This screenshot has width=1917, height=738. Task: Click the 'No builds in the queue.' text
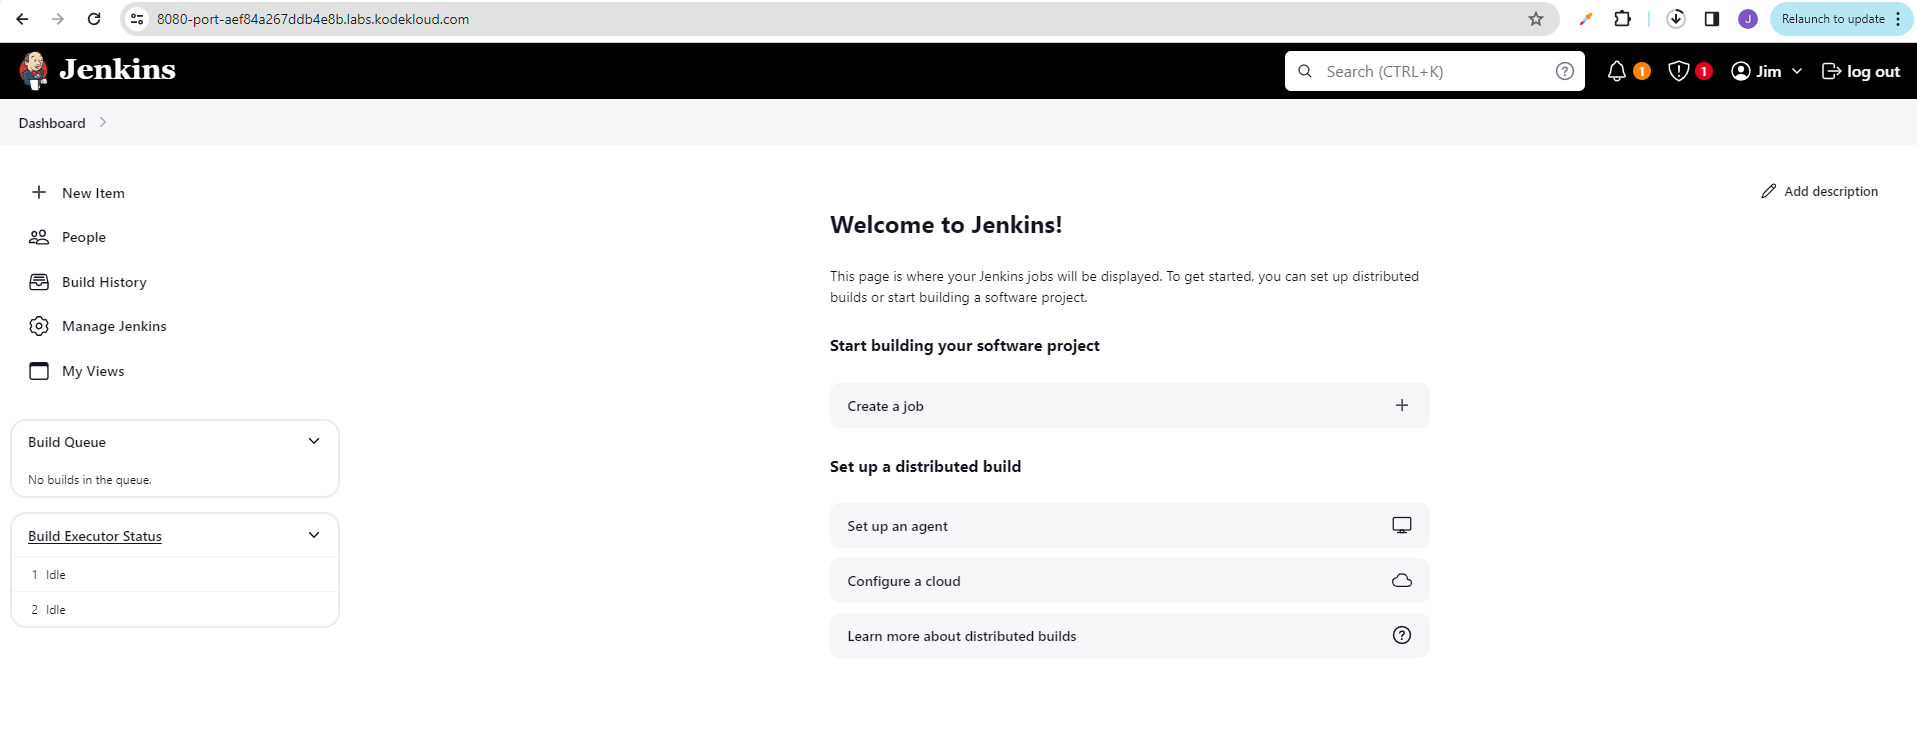point(90,480)
